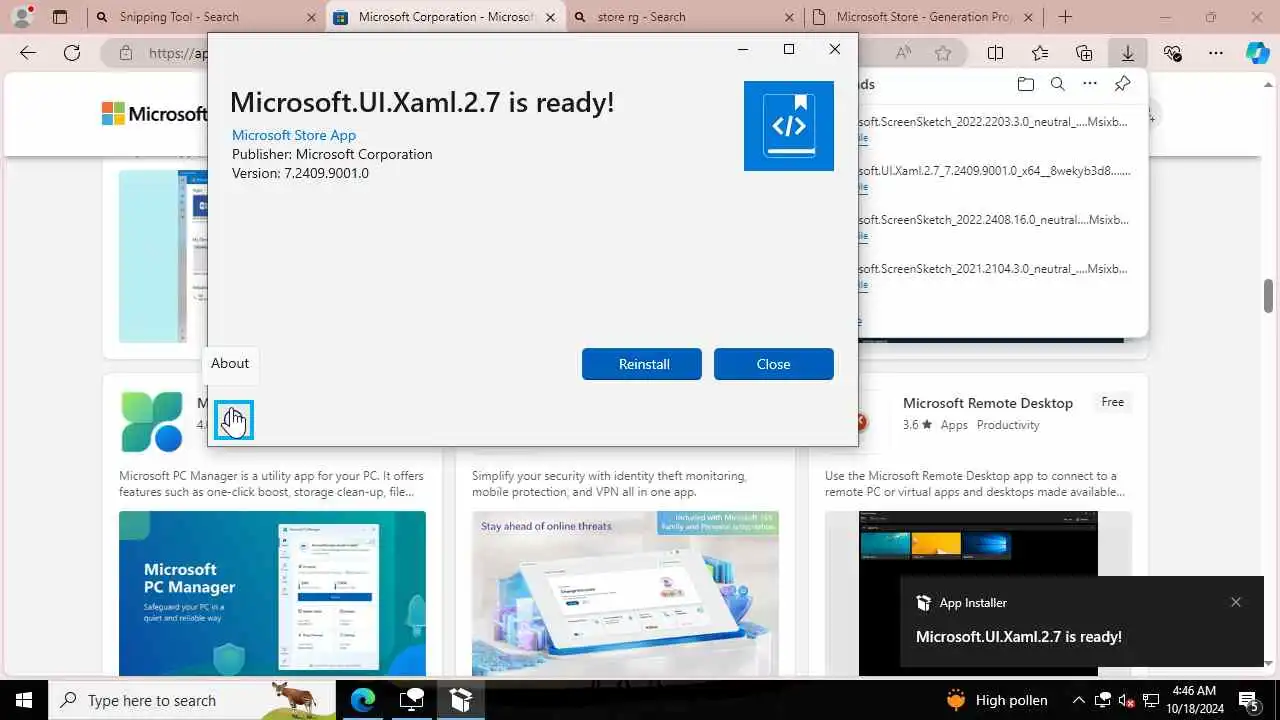The width and height of the screenshot is (1280, 720).
Task: Open High pollen weather widget
Action: (x=997, y=700)
